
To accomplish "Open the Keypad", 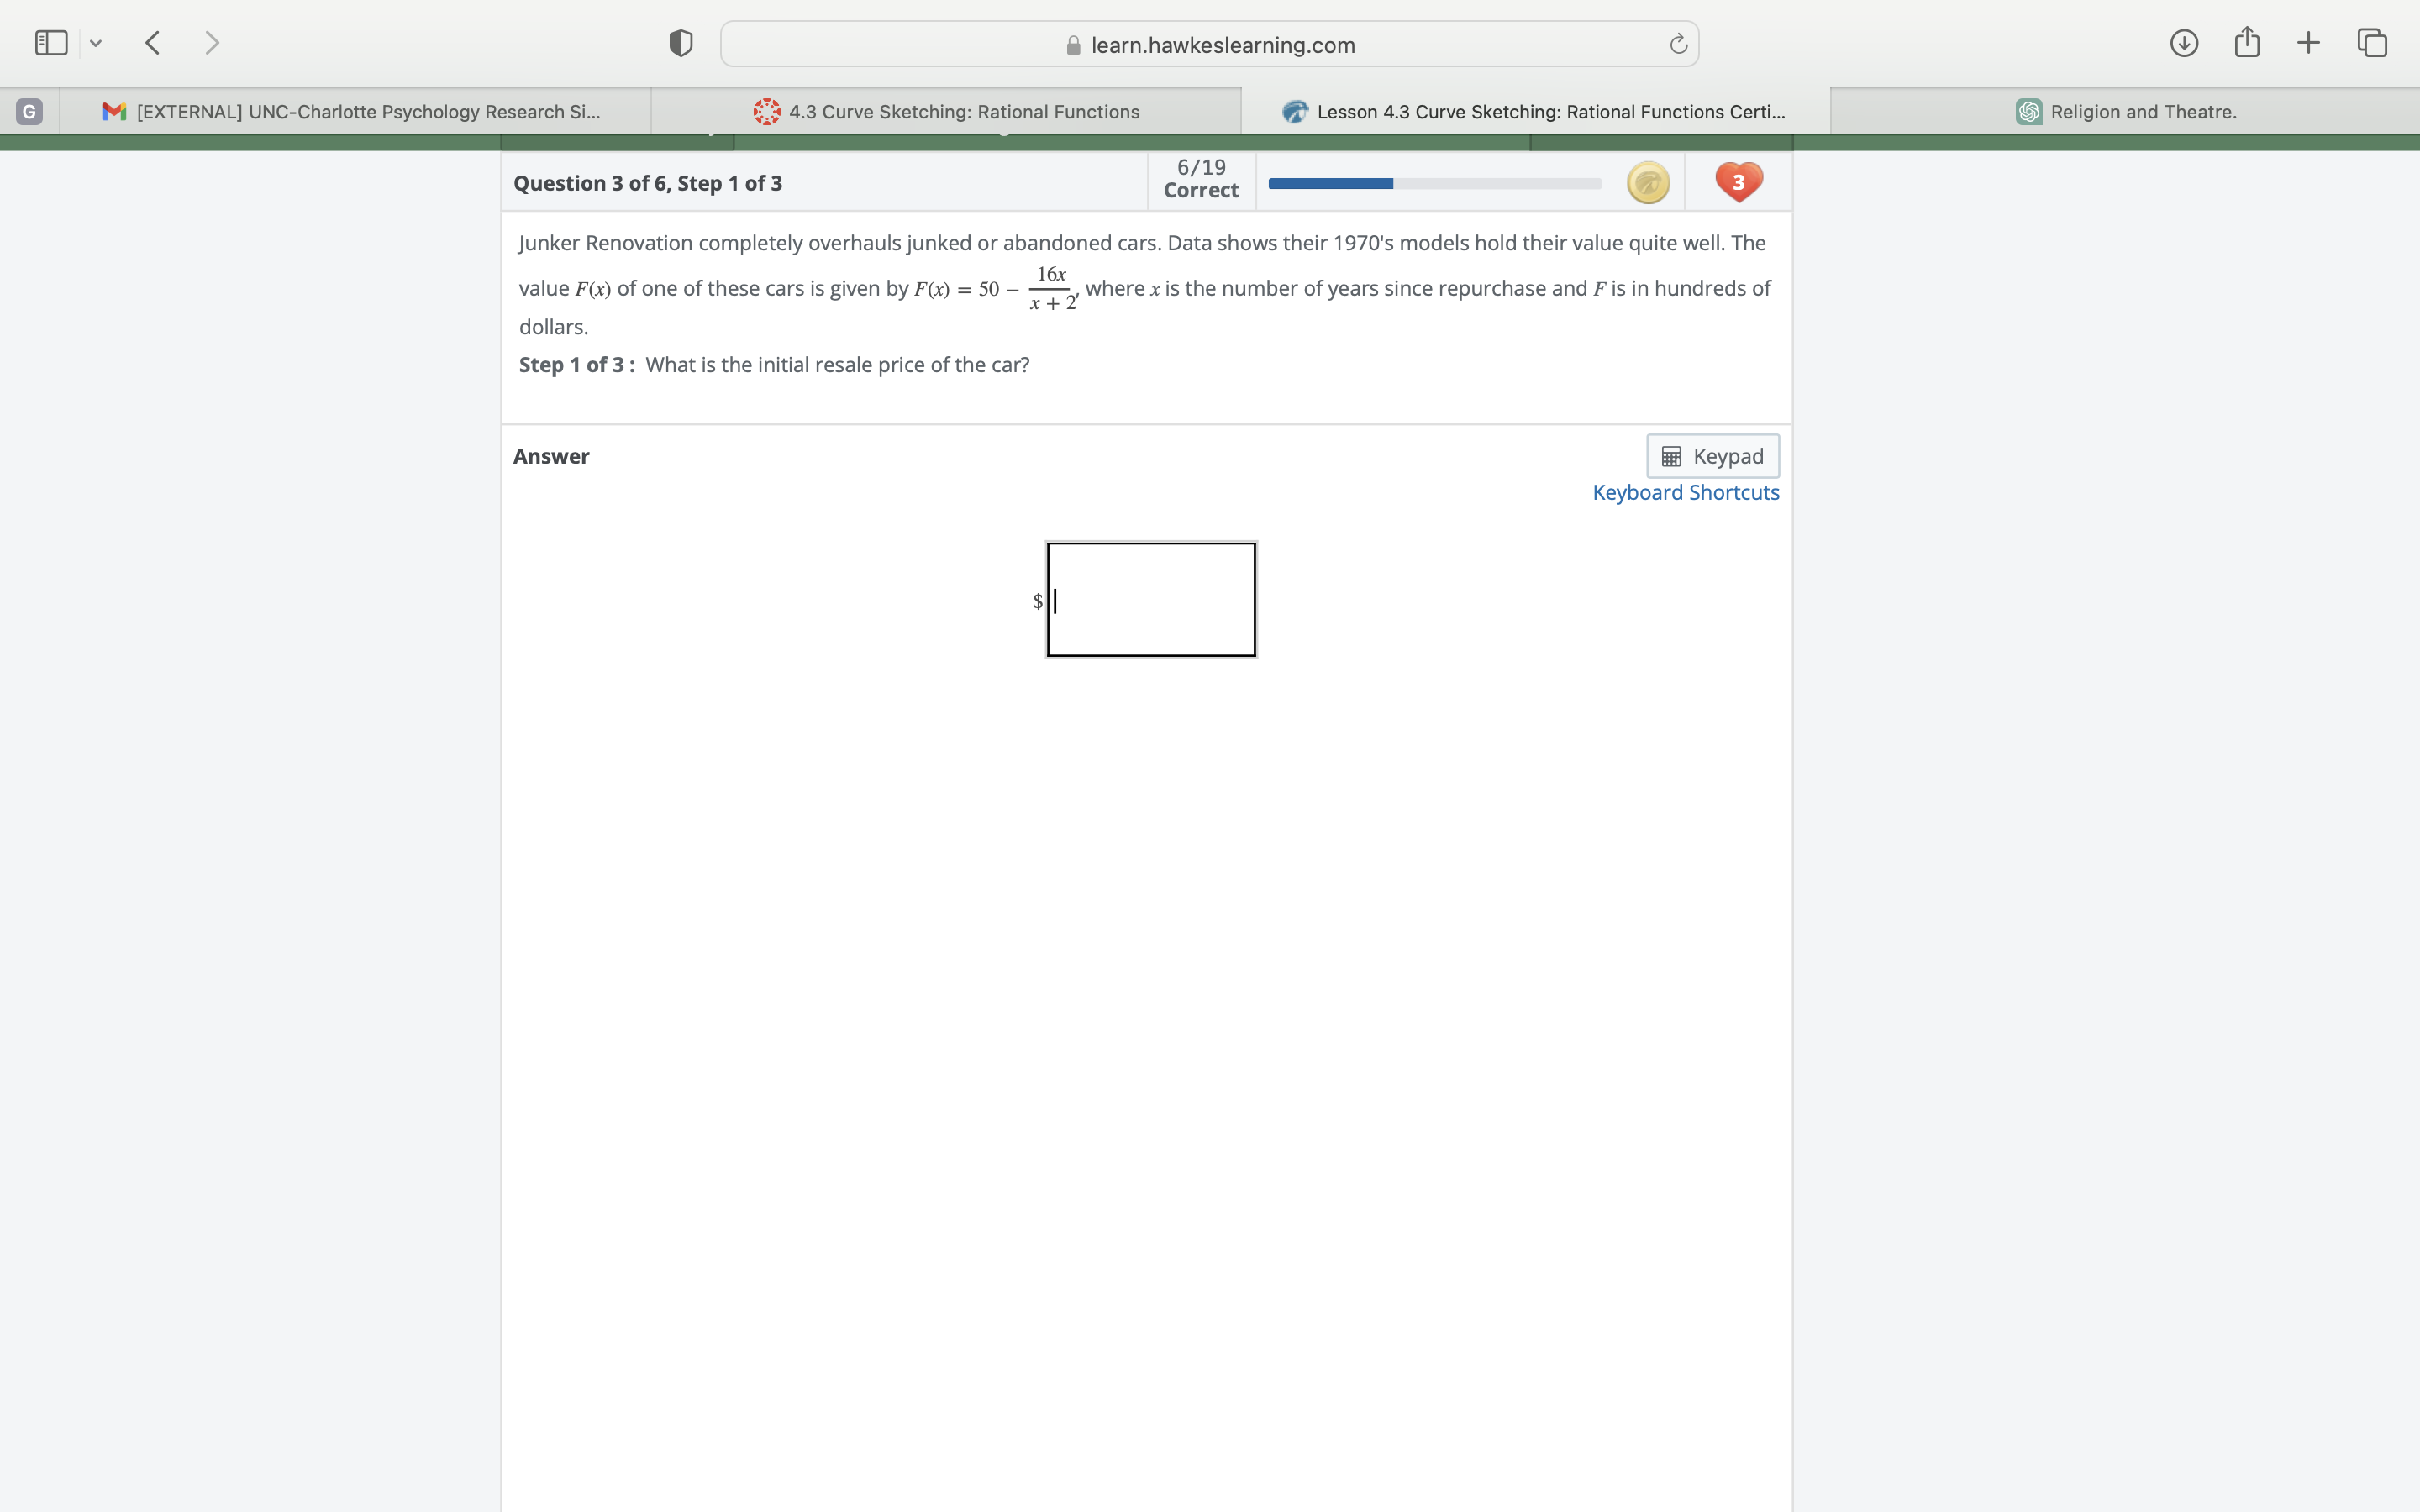I will pyautogui.click(x=1712, y=455).
